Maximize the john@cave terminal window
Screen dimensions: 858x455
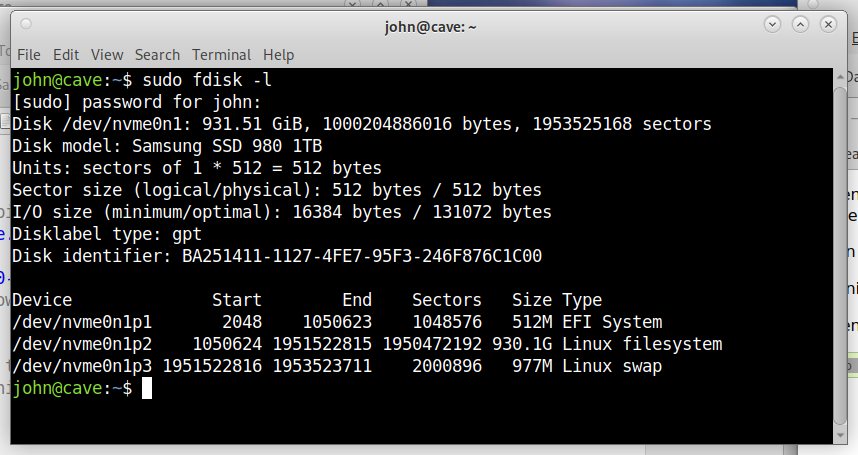coord(800,25)
